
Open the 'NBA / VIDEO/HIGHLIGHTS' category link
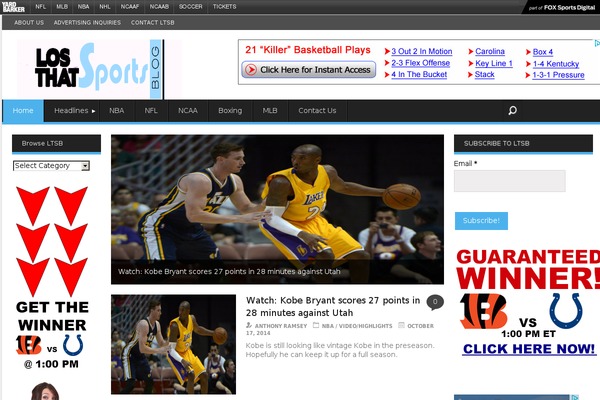coord(357,326)
